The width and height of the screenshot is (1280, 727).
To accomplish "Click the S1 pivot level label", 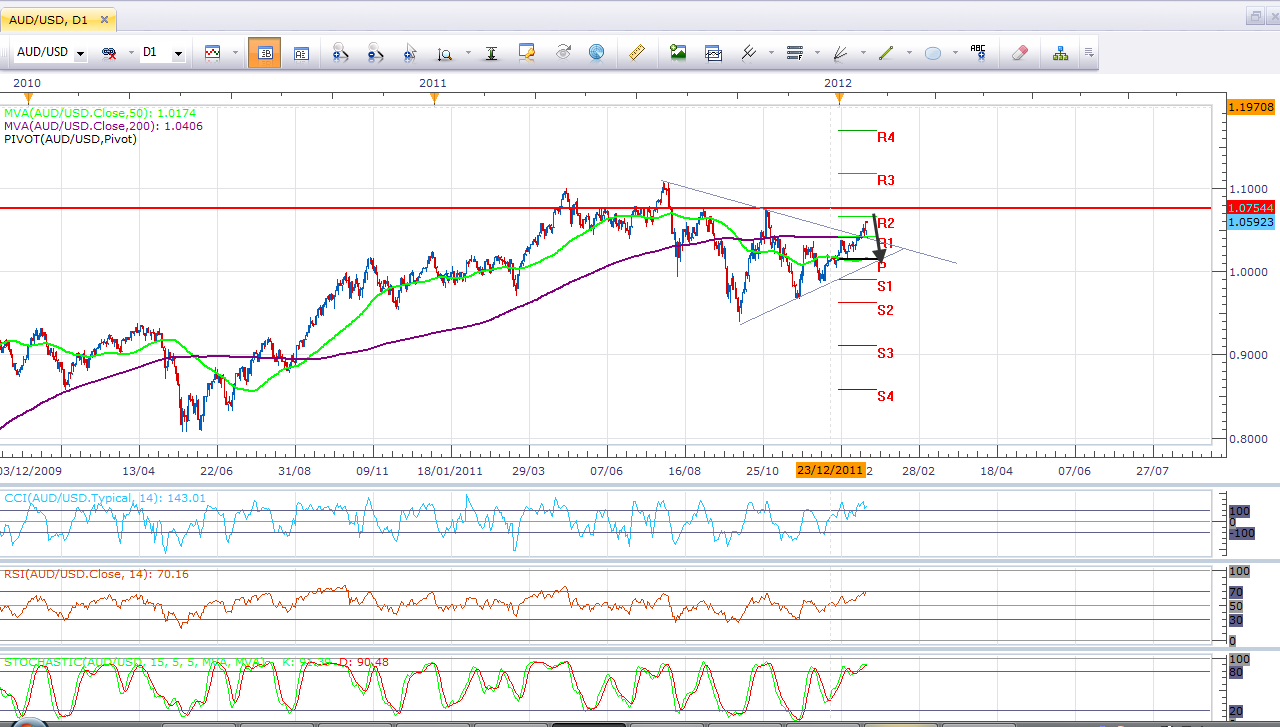I will [x=885, y=286].
